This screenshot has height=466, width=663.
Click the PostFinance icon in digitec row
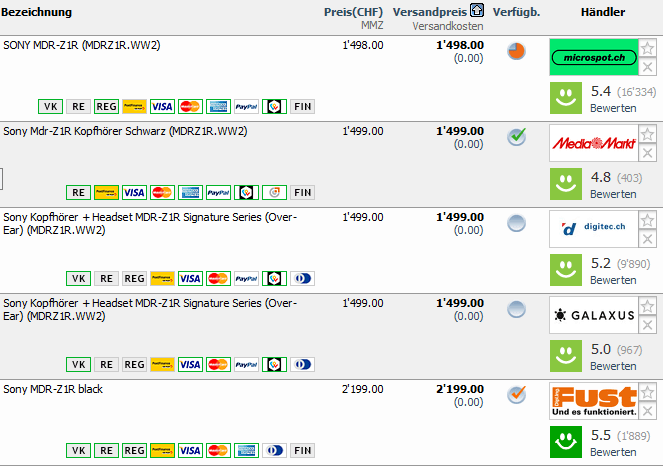click(x=162, y=279)
